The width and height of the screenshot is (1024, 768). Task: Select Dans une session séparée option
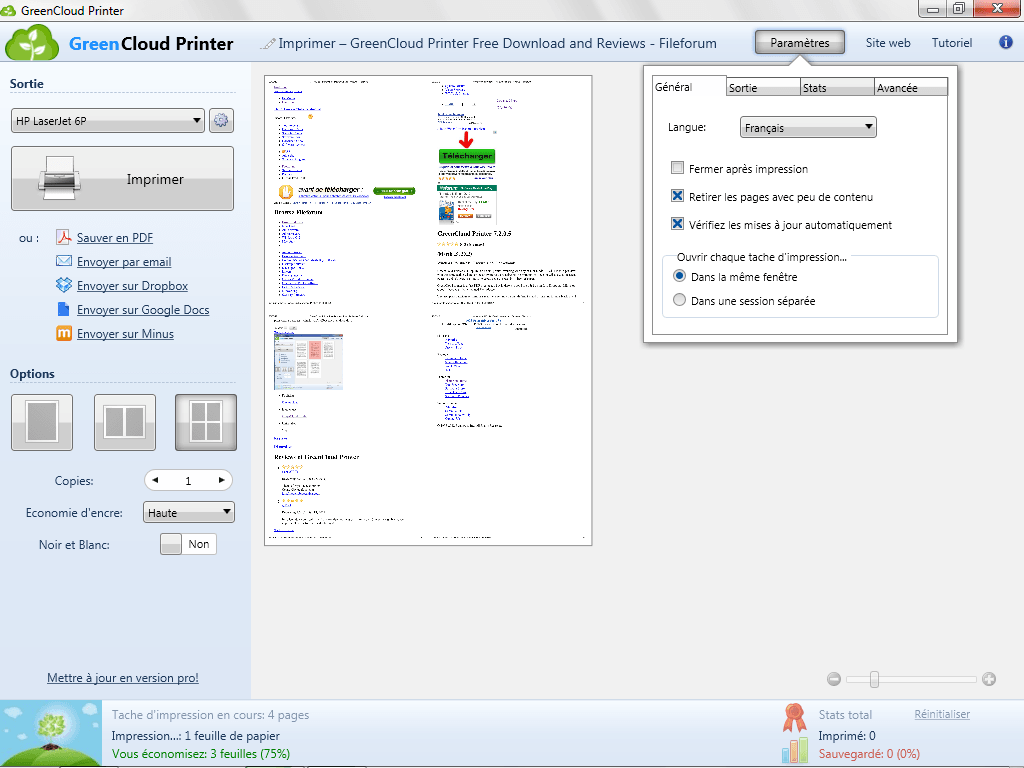point(679,300)
